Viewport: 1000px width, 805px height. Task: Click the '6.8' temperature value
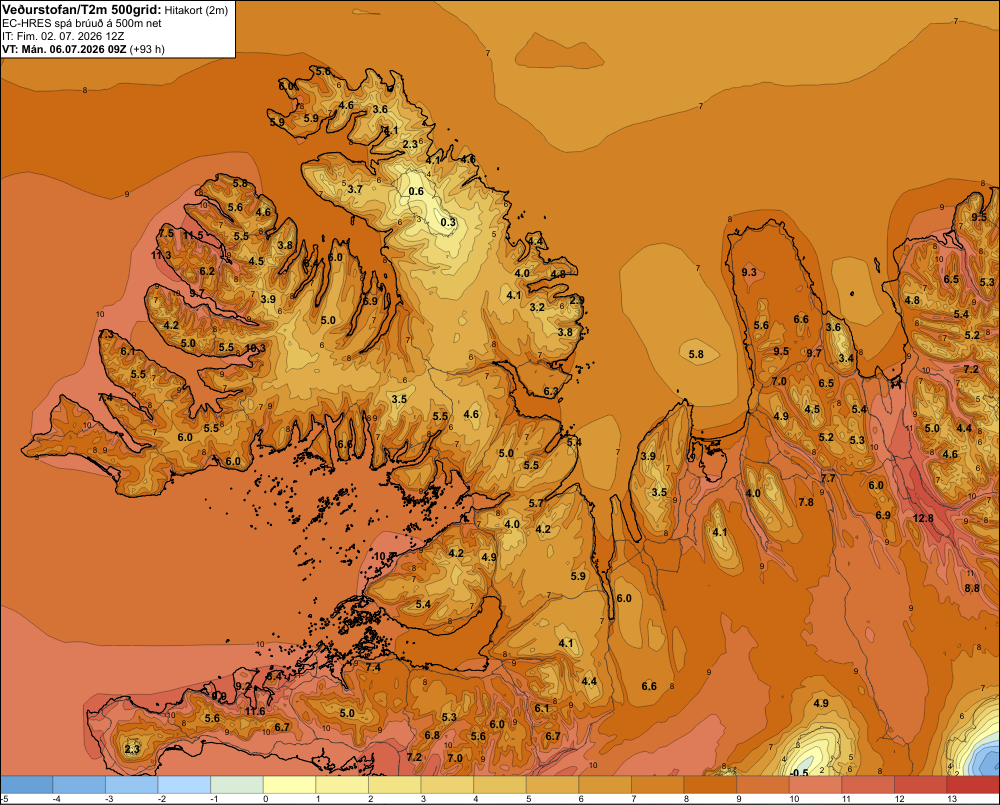click(432, 735)
